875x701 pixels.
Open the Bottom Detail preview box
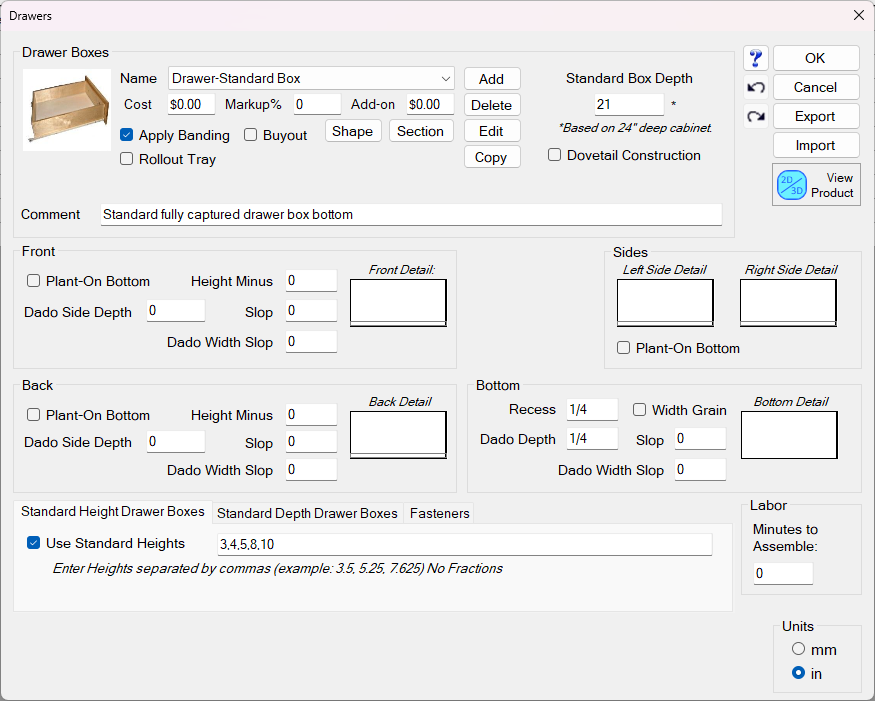(x=789, y=434)
